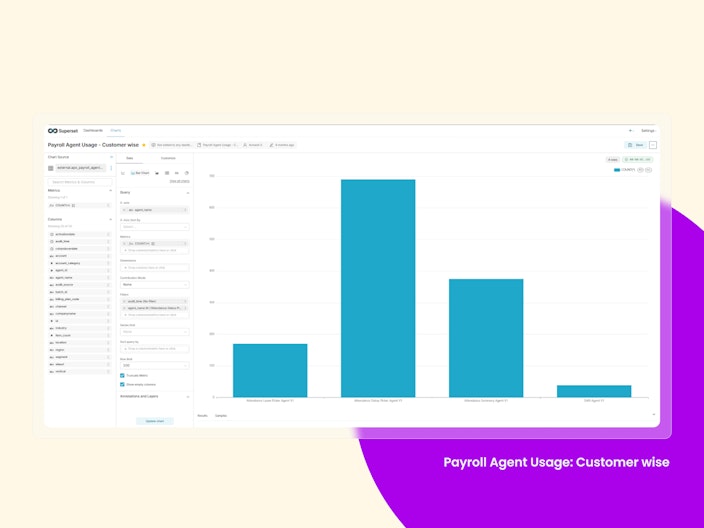Viewport: 704px width, 528px height.
Task: Open the dataset options three-dot menu
Action: tap(111, 168)
